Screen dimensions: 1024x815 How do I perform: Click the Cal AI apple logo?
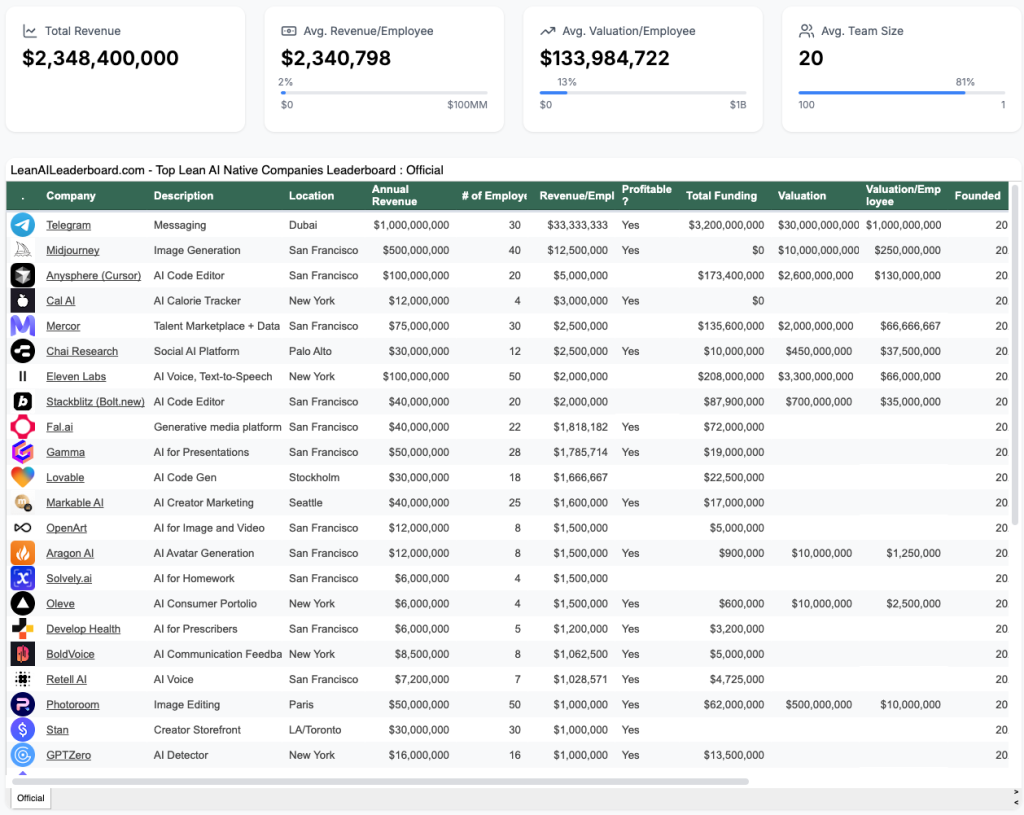click(x=23, y=300)
